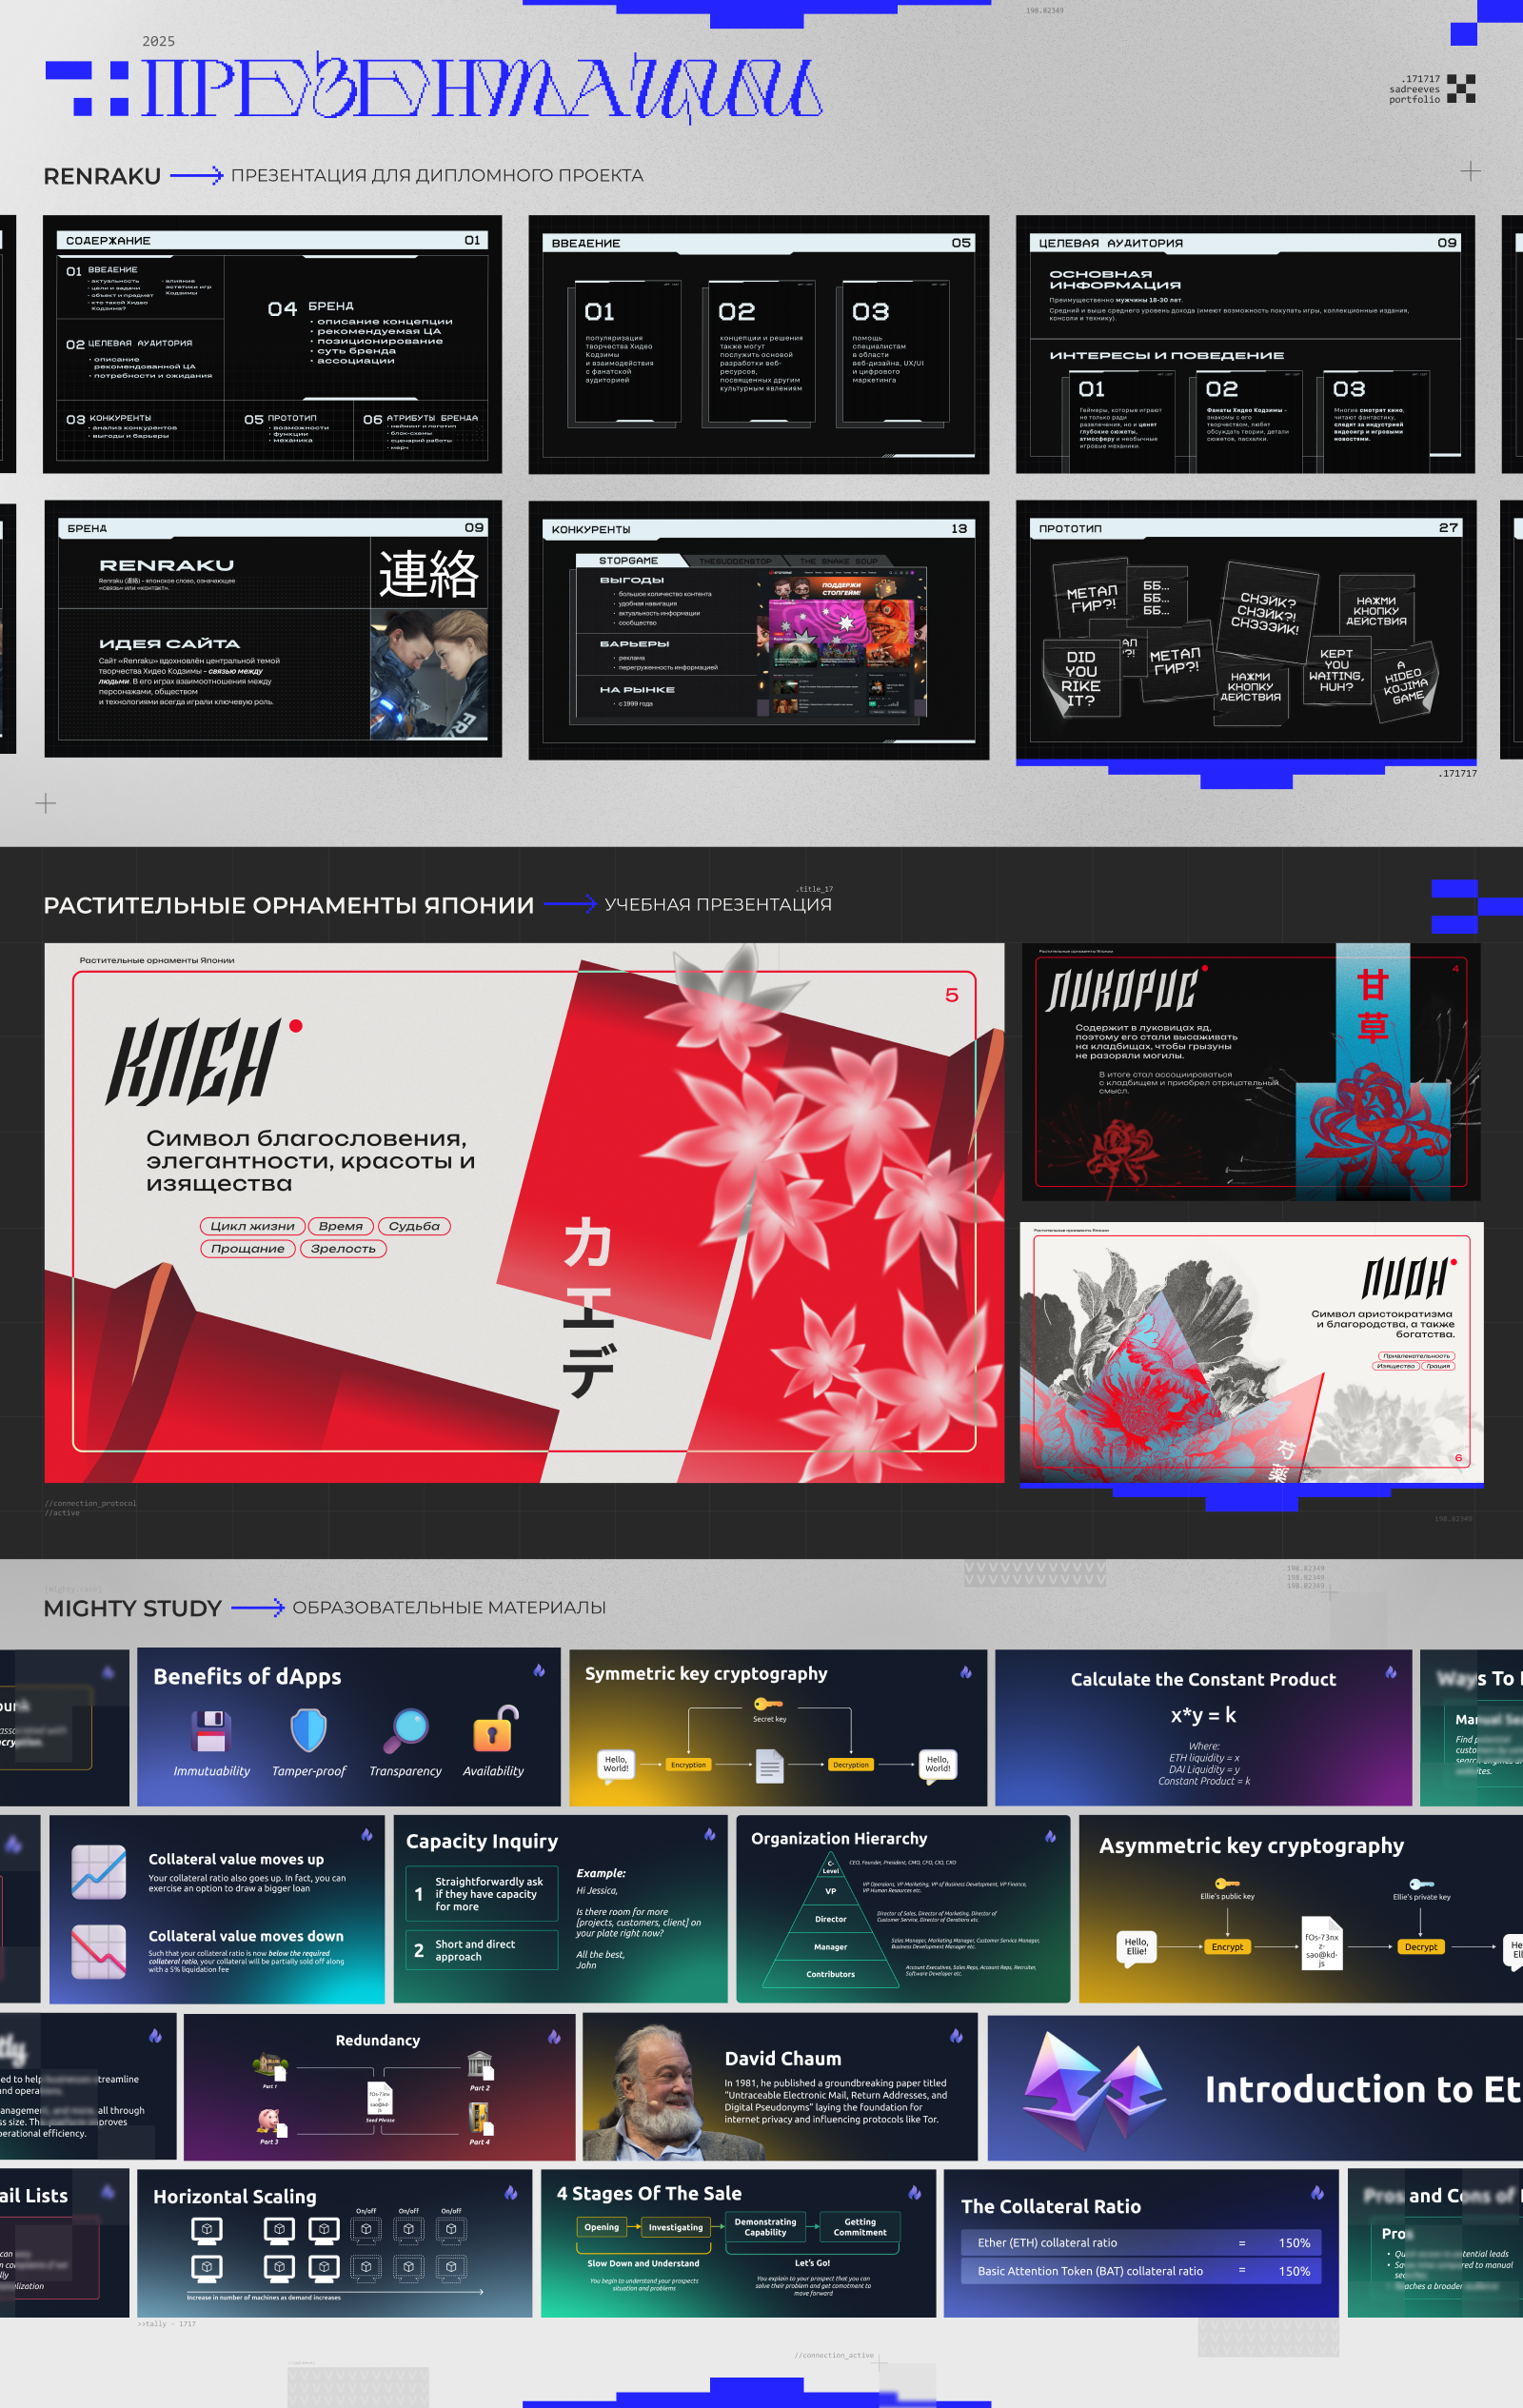Open the Целевая аудитория slide thumbnail
The height and width of the screenshot is (2408, 1523).
1245,344
